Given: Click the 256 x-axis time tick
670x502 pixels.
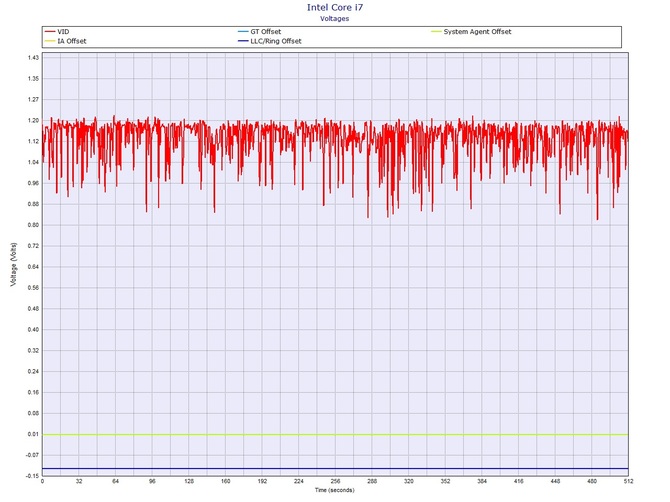Looking at the screenshot, I should click(335, 481).
